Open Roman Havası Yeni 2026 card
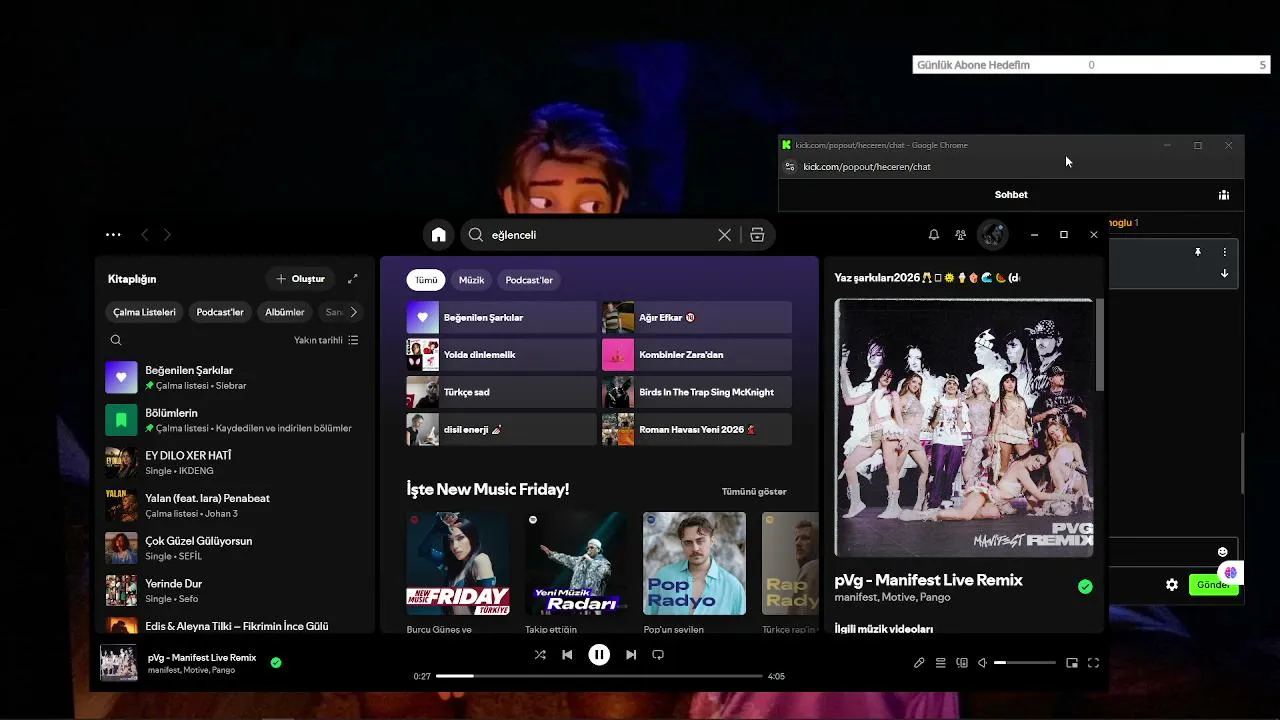Image resolution: width=1280 pixels, height=720 pixels. (x=697, y=429)
